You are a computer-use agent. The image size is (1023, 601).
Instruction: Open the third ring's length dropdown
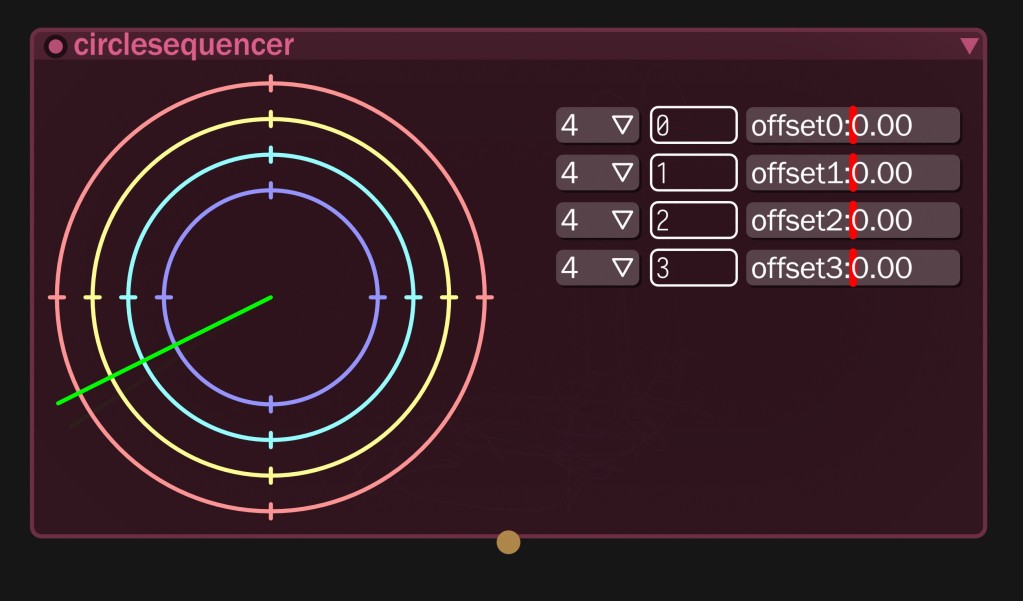597,220
